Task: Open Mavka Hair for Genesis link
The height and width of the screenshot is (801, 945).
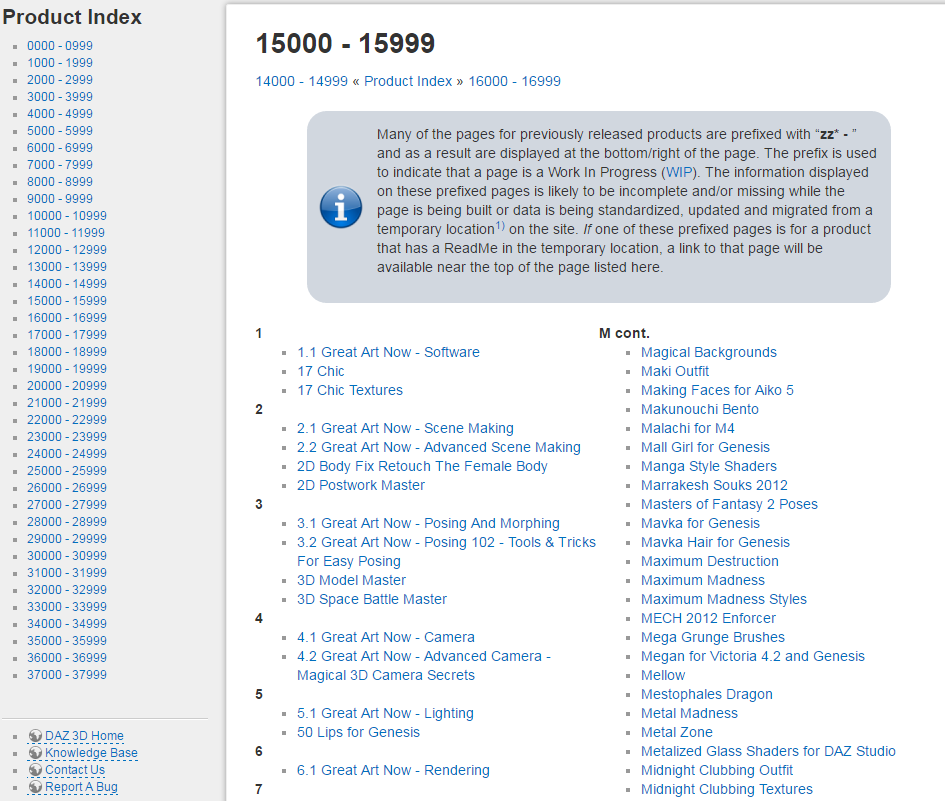Action: click(715, 542)
